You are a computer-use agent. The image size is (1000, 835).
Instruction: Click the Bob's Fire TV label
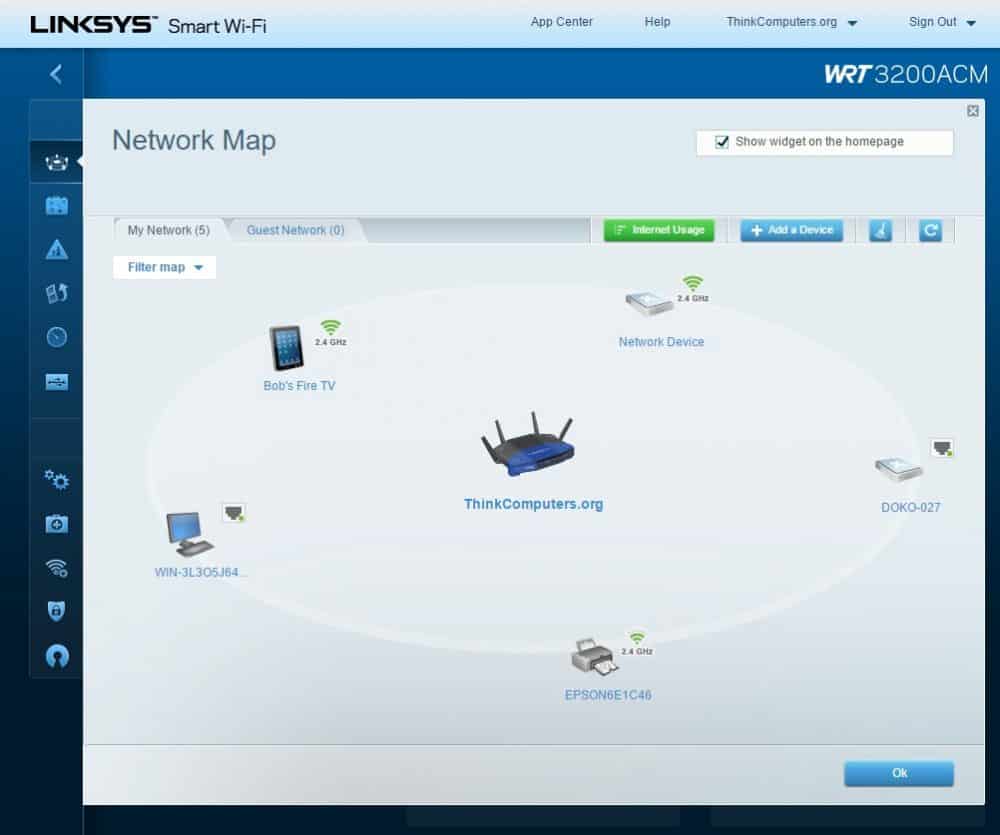[x=299, y=386]
